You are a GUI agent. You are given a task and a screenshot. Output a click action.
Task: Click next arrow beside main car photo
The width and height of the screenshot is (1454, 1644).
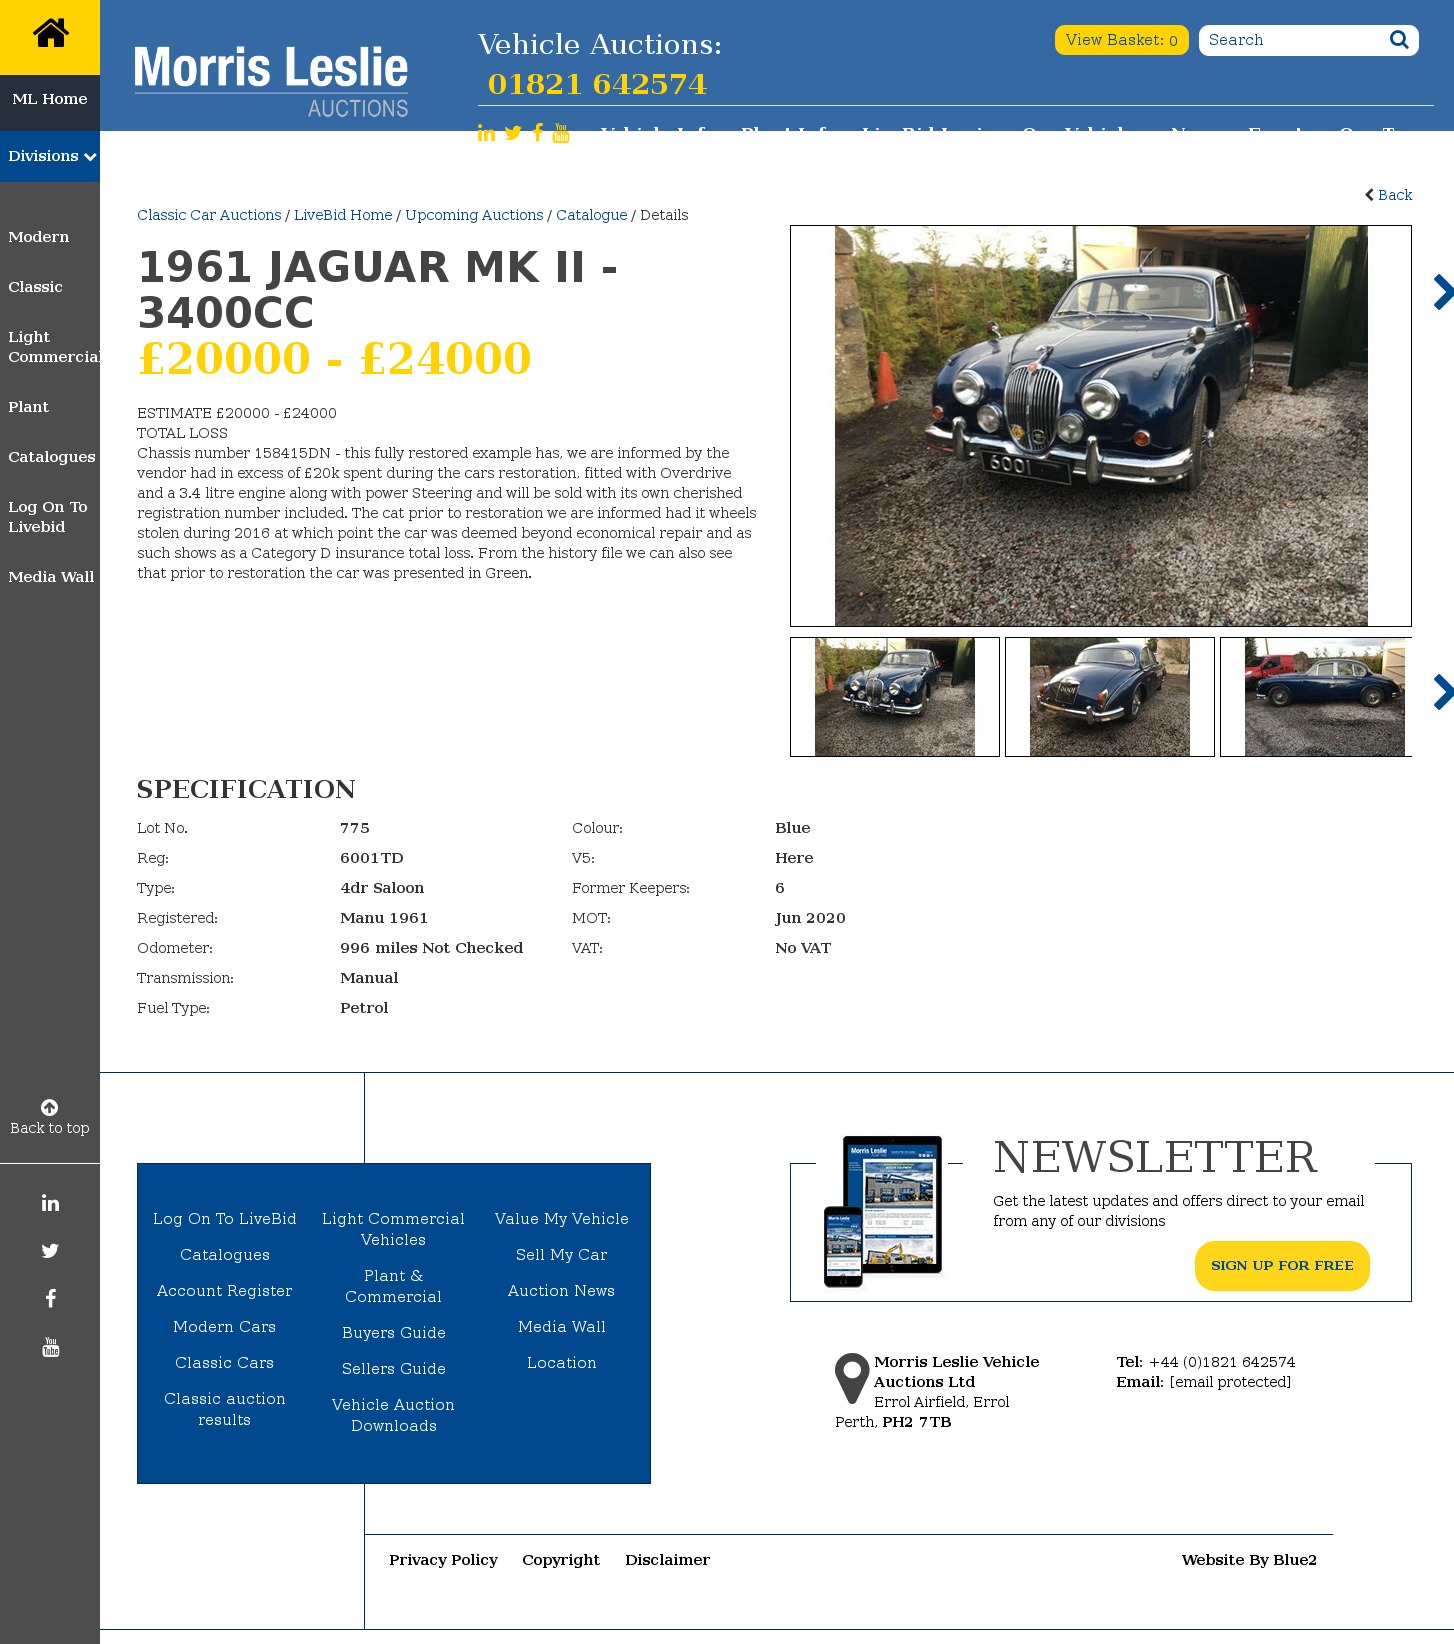coord(1443,292)
